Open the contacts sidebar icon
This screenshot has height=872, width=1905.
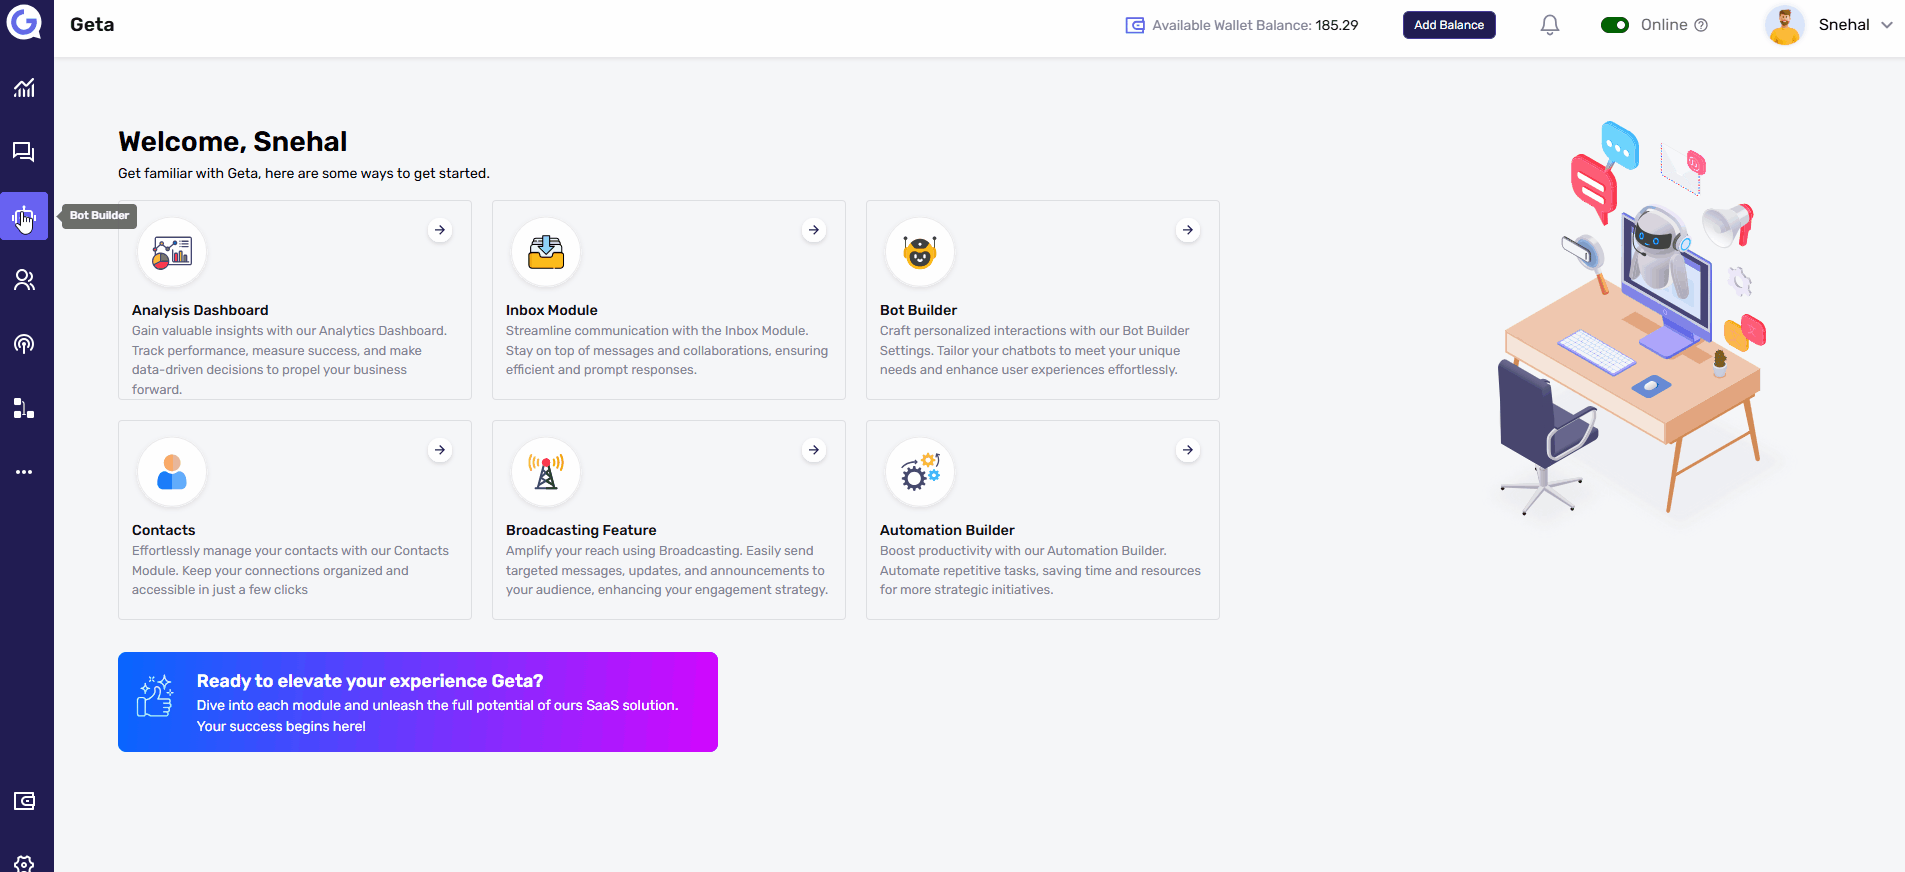(x=24, y=280)
